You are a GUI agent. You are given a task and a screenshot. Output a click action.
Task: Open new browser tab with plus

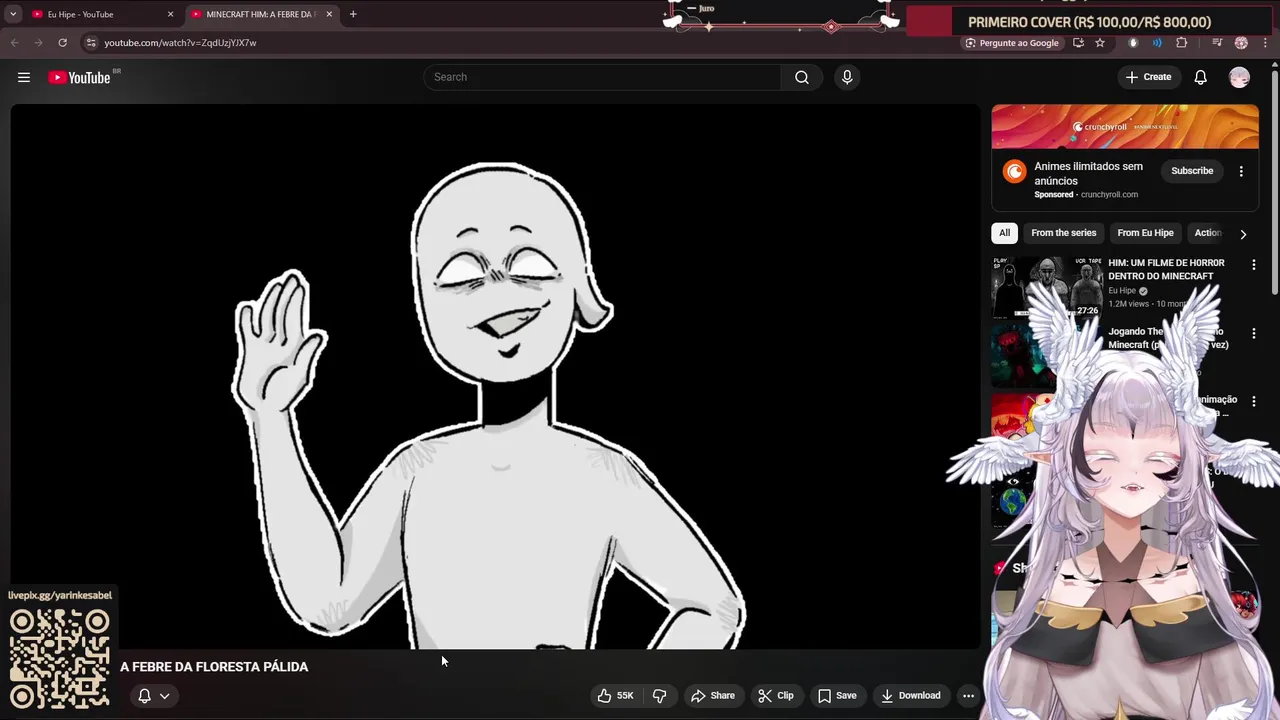point(353,14)
